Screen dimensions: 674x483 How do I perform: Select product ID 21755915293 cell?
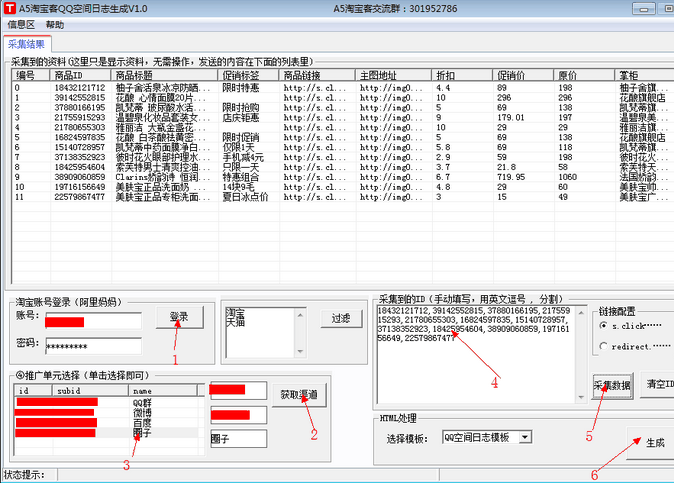(80, 117)
